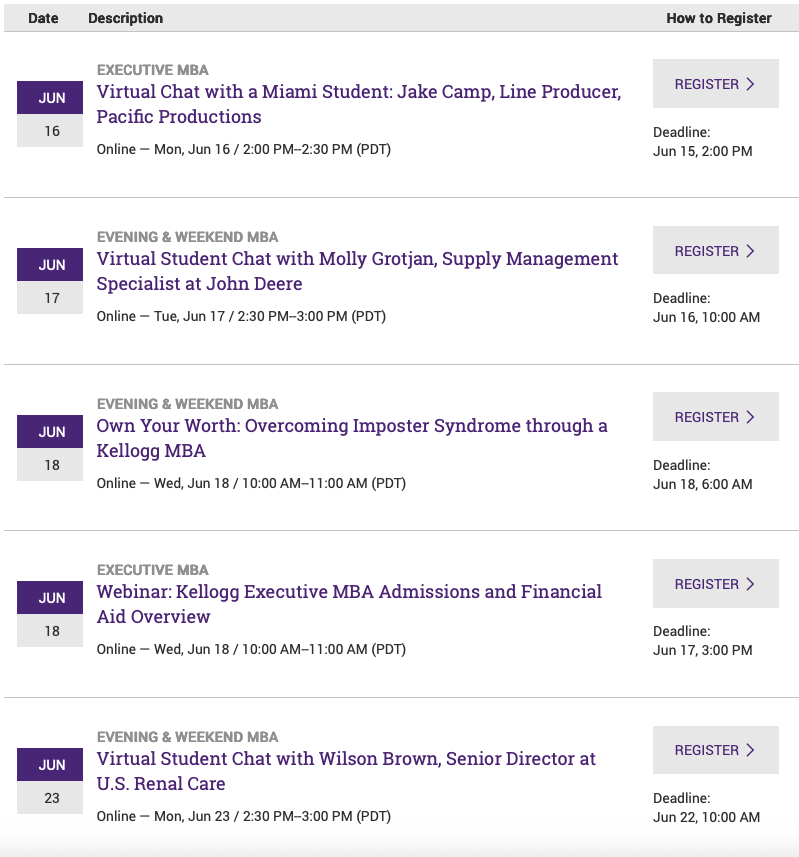Click the Jun 23 date badge
Screen dimensions: 799x857
coord(51,781)
